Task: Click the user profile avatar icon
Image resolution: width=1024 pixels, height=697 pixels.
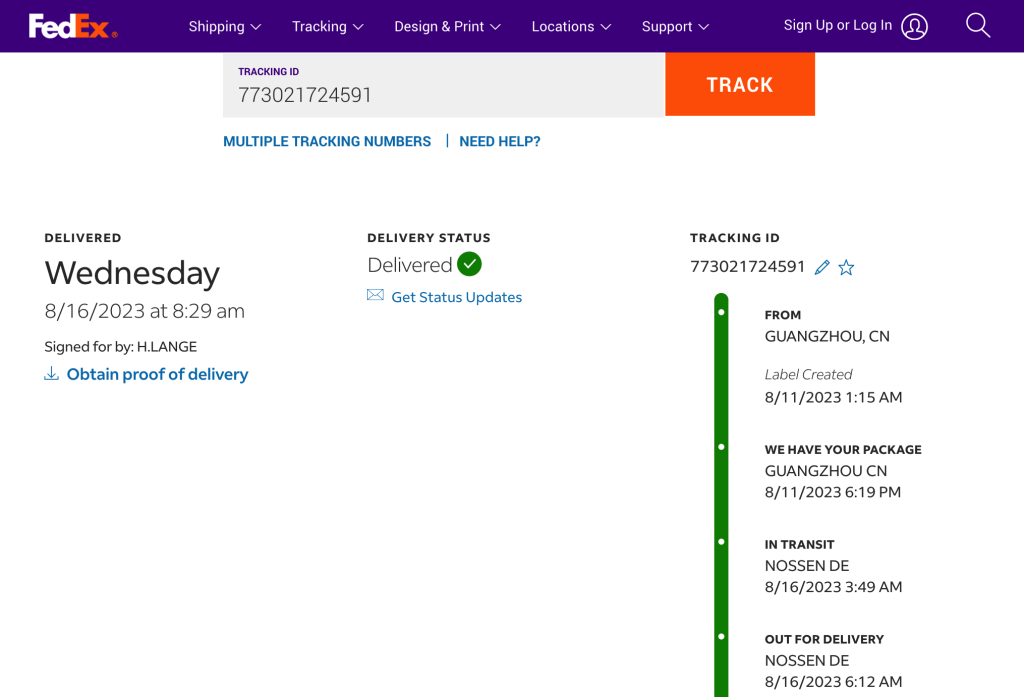Action: 914,27
